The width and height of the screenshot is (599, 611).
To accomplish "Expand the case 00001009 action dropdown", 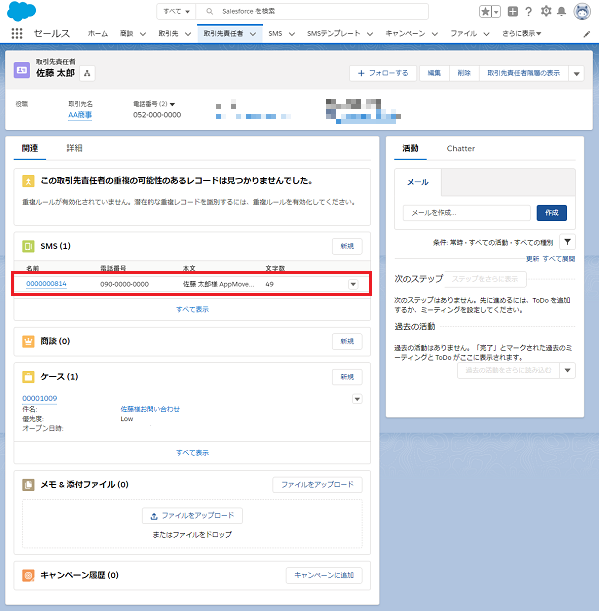I will 357,399.
